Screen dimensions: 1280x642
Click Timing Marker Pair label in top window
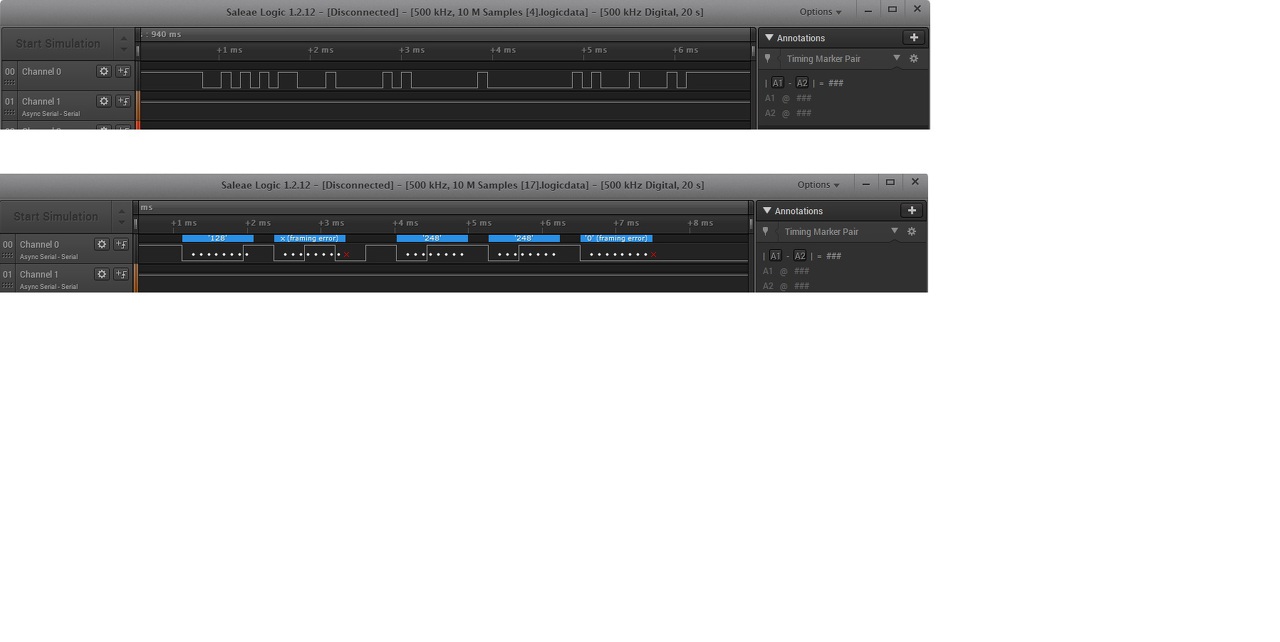click(823, 59)
